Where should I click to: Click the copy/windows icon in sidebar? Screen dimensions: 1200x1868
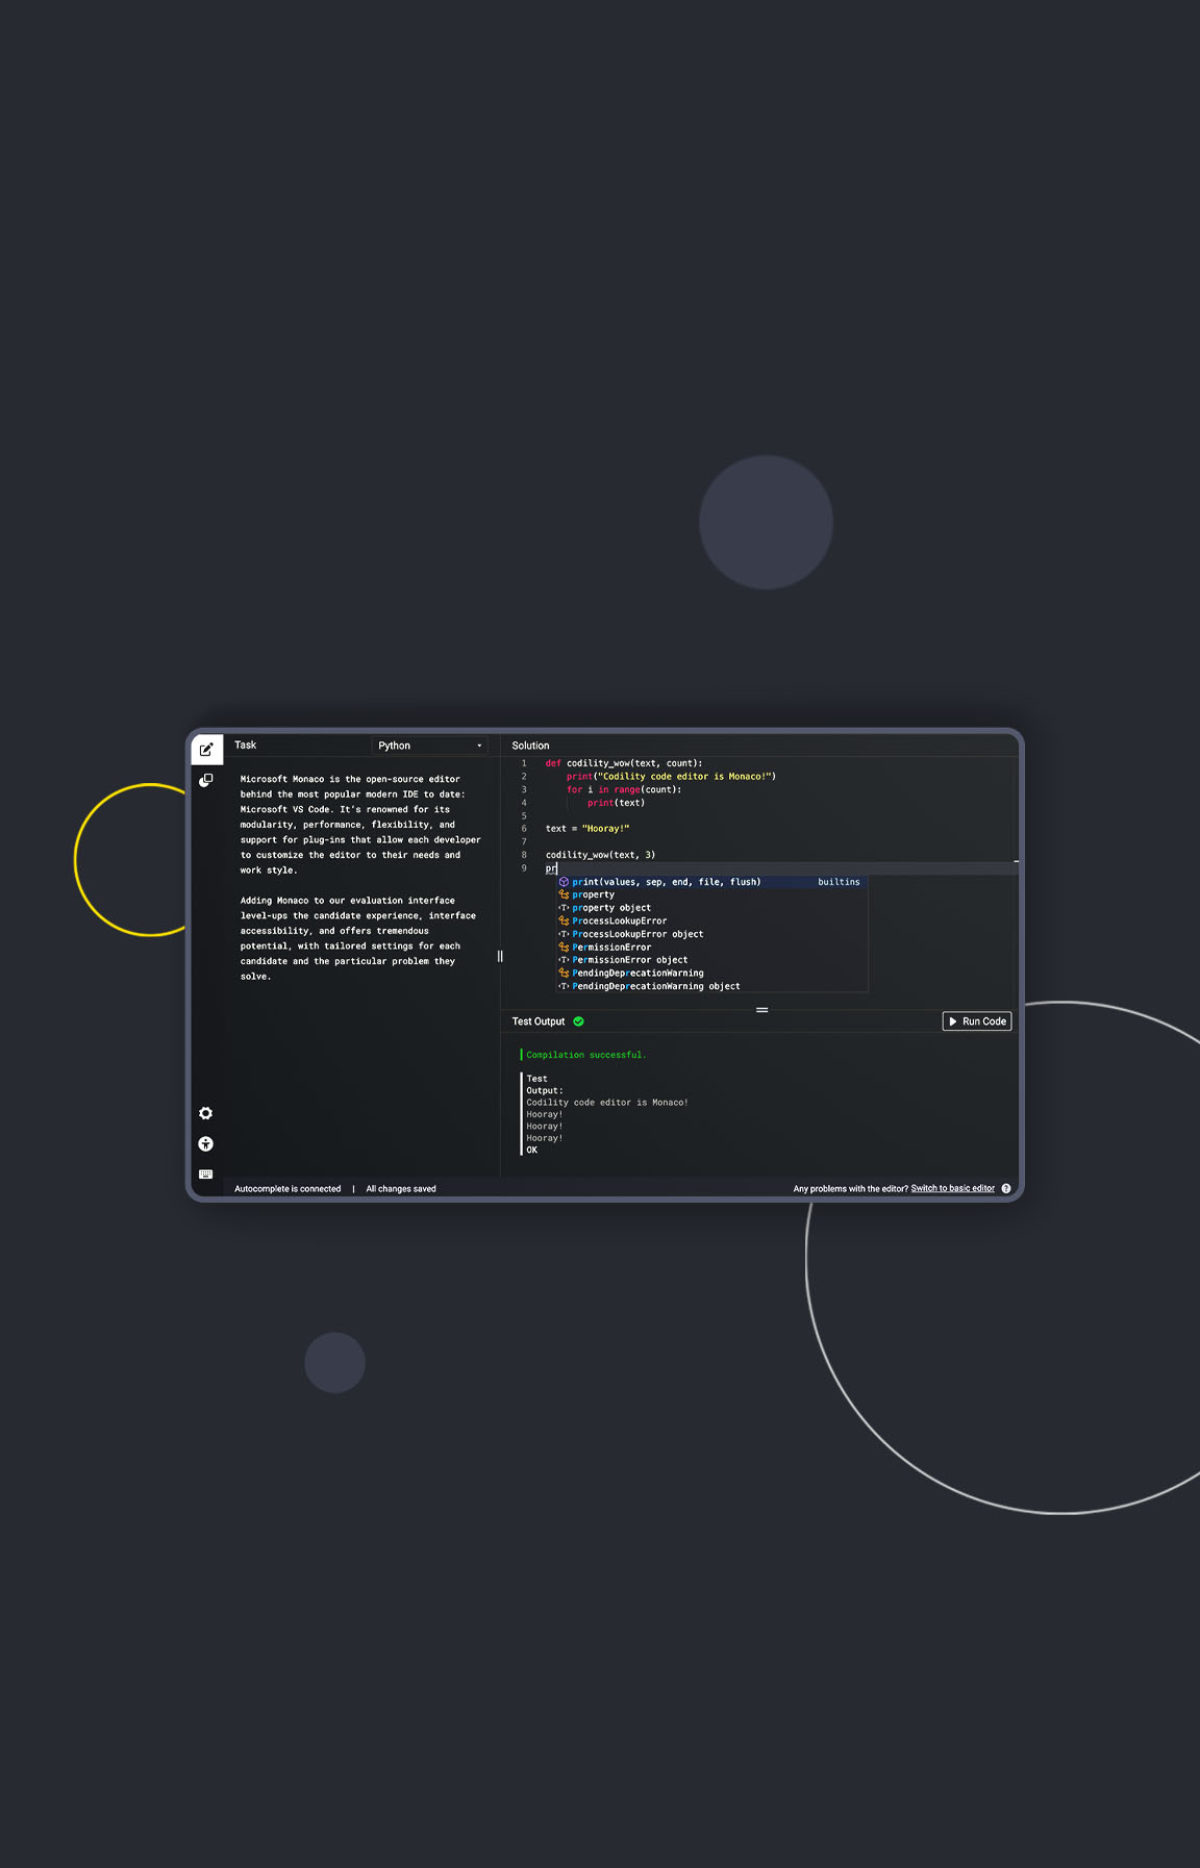tap(206, 780)
